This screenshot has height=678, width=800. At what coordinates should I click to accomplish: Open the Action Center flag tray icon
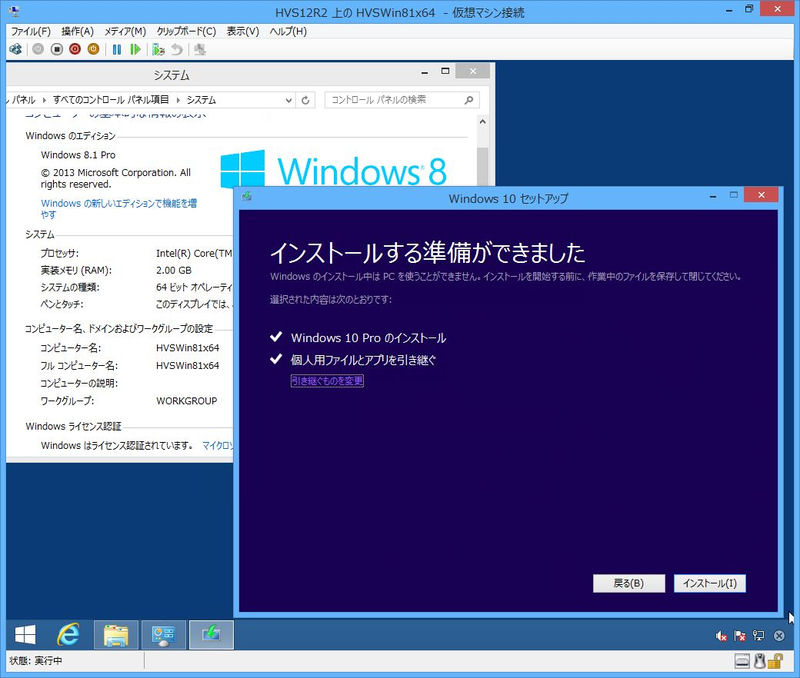tap(740, 636)
